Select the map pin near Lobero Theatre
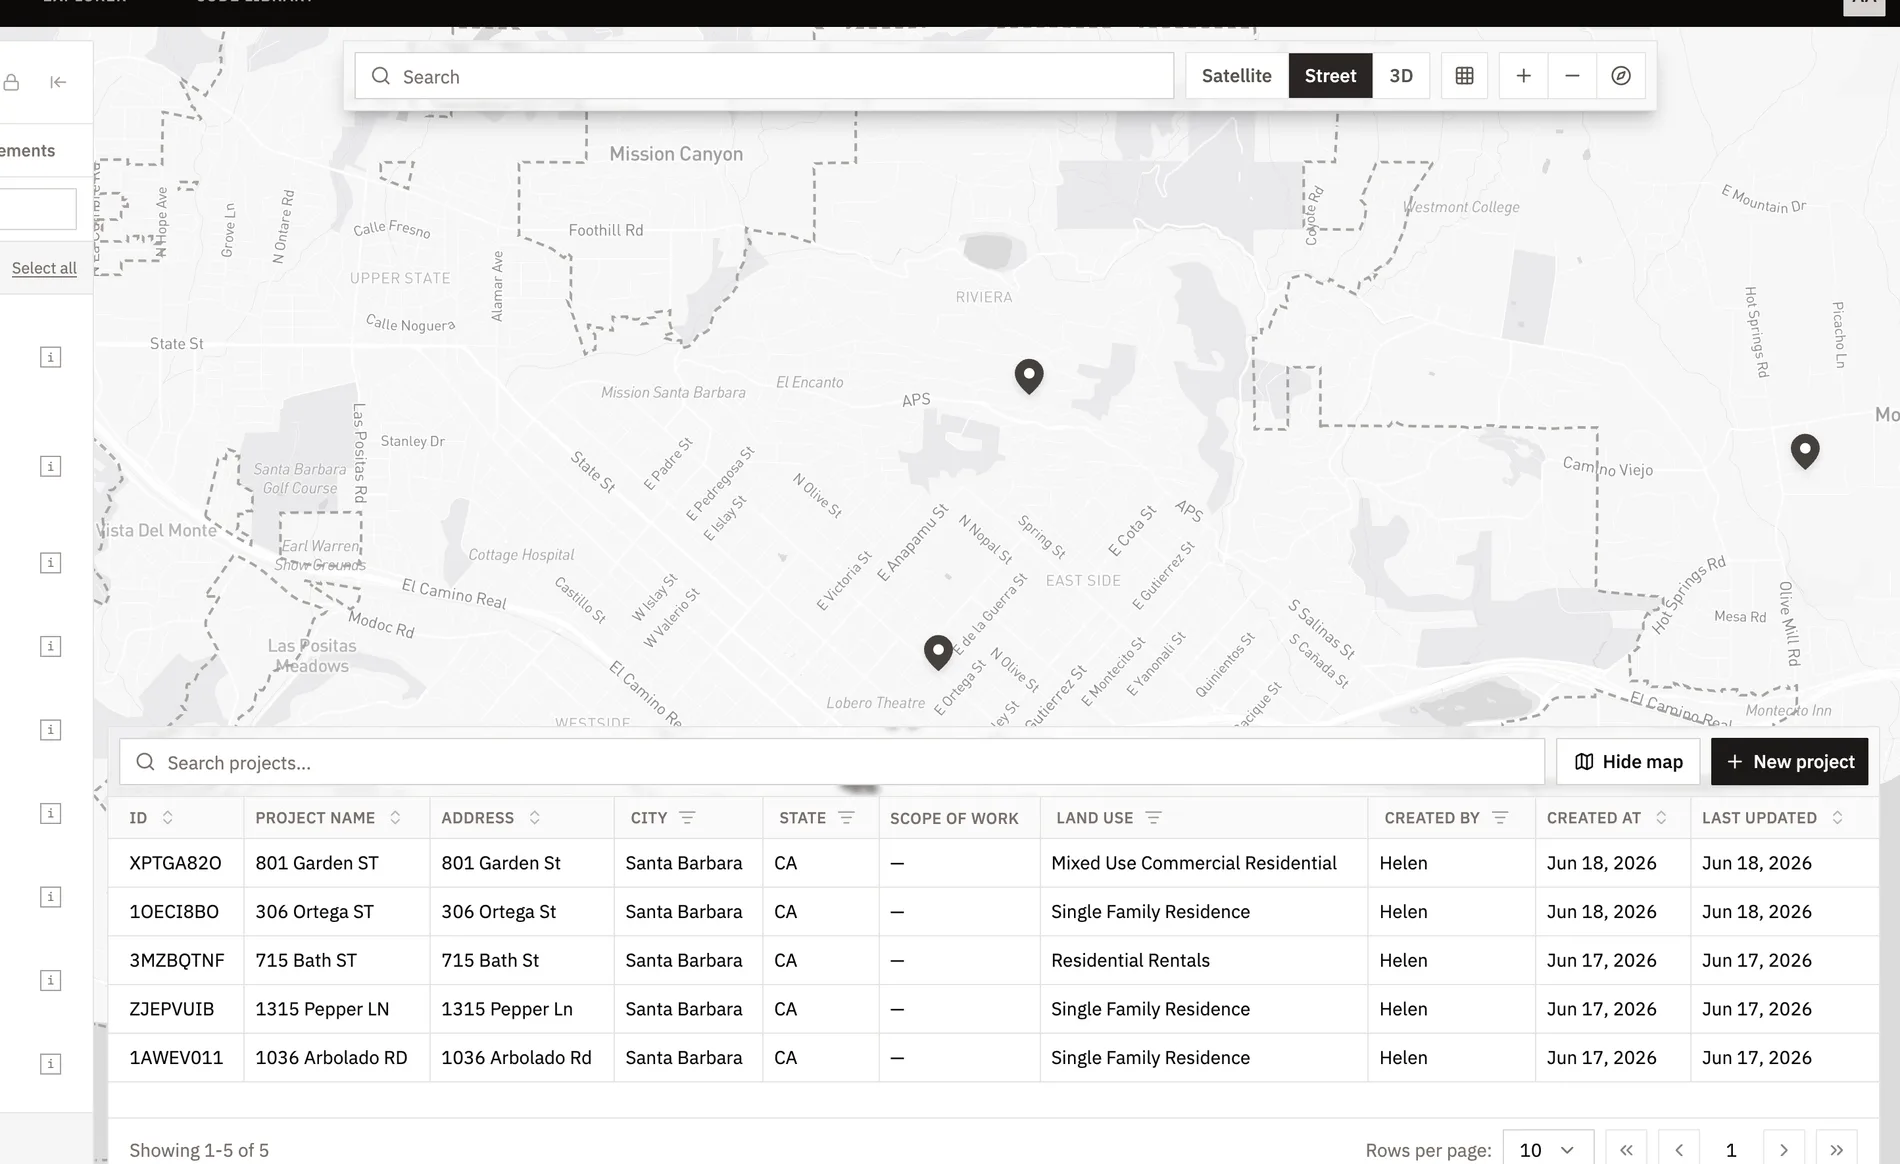Image resolution: width=1900 pixels, height=1164 pixels. coord(938,652)
